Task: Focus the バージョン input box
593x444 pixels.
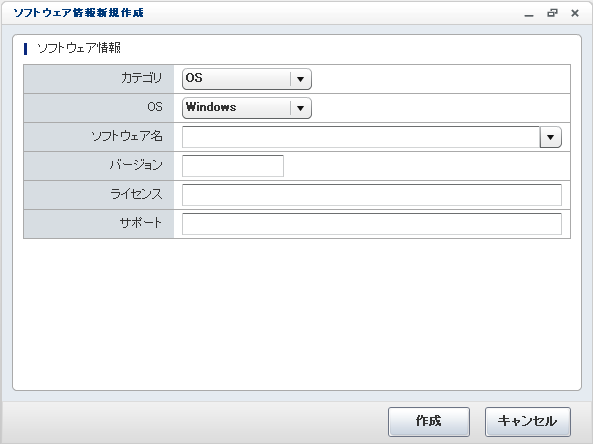Action: [x=233, y=166]
